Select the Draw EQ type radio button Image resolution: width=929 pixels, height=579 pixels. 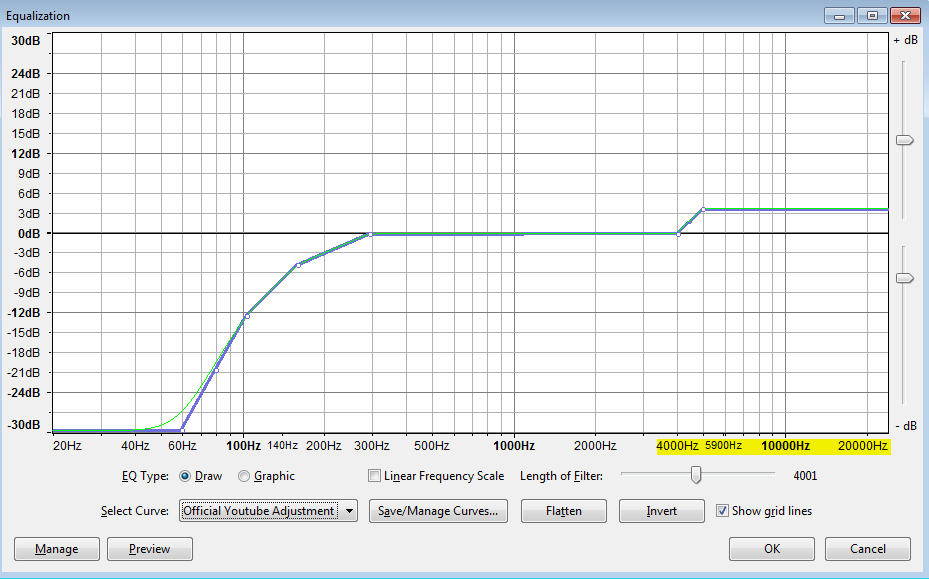(185, 476)
